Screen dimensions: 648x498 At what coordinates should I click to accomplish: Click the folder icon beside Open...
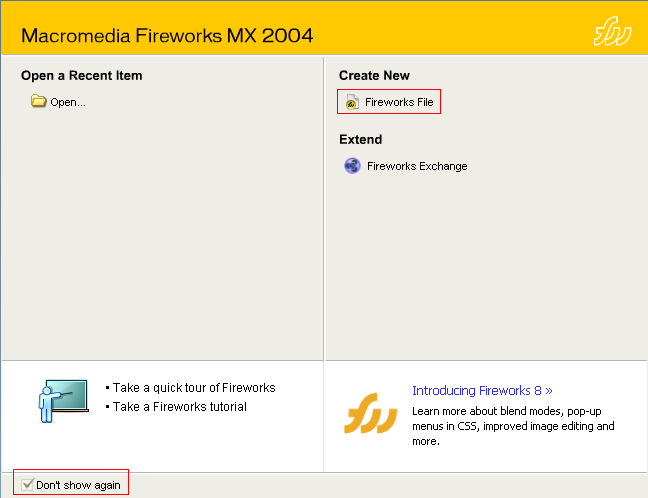point(39,101)
